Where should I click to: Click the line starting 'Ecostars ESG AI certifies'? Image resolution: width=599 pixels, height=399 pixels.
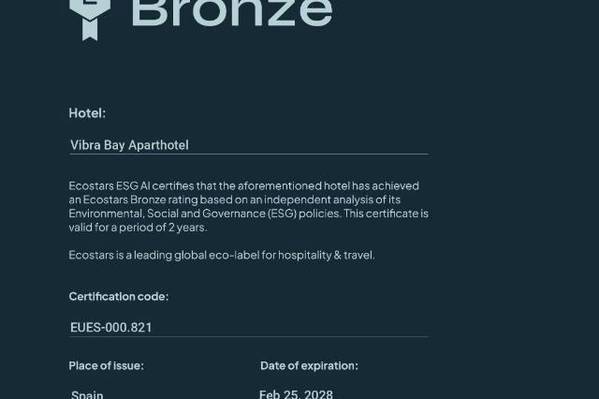coord(244,186)
